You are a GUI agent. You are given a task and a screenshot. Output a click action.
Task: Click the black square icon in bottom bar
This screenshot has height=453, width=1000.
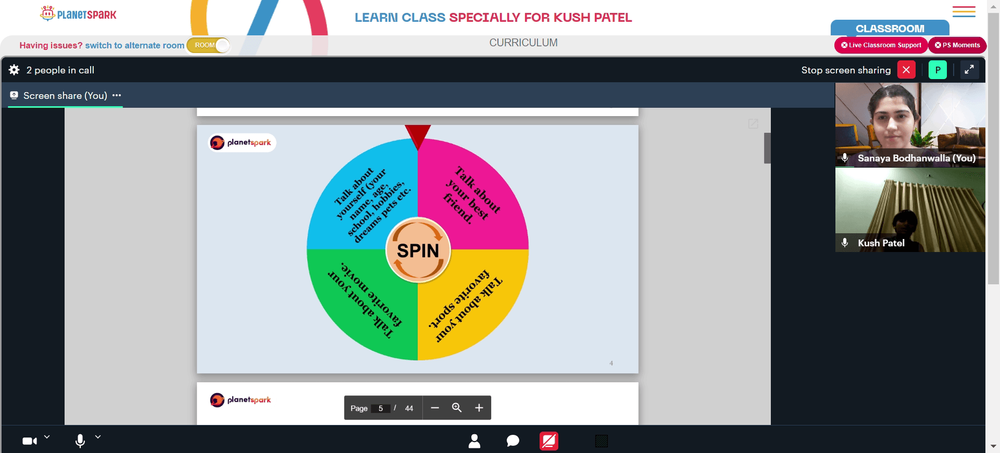601,441
